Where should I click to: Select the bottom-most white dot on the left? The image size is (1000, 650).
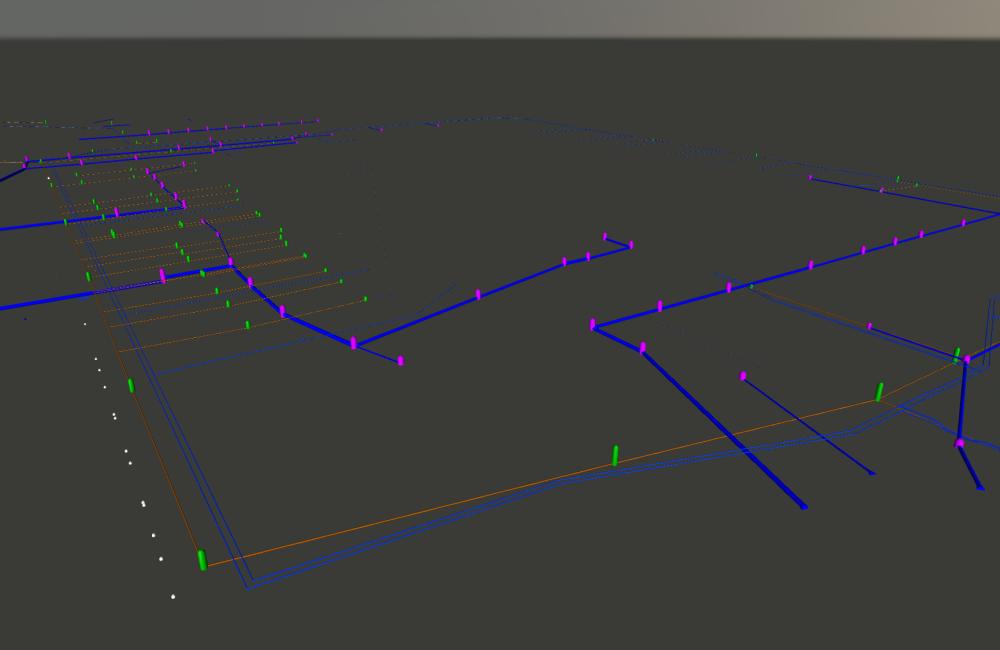tap(172, 597)
